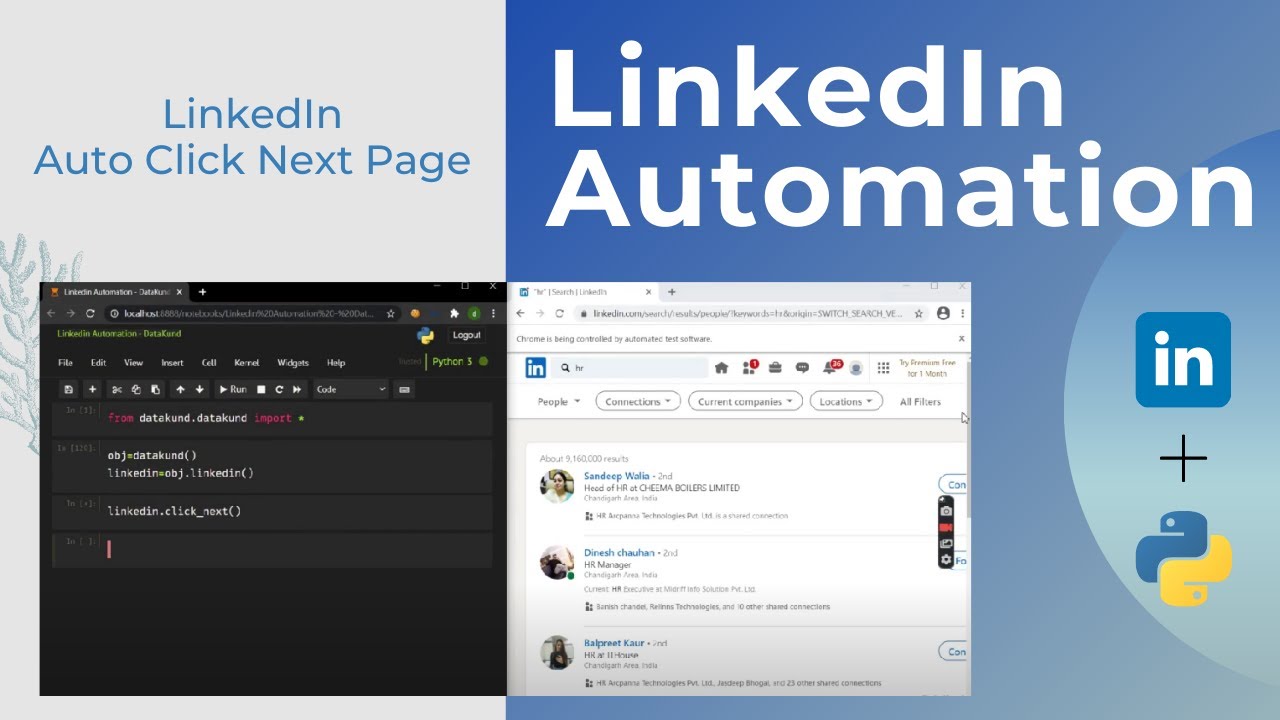This screenshot has height=720, width=1280.
Task: Open the Kernel menu
Action: [247, 363]
